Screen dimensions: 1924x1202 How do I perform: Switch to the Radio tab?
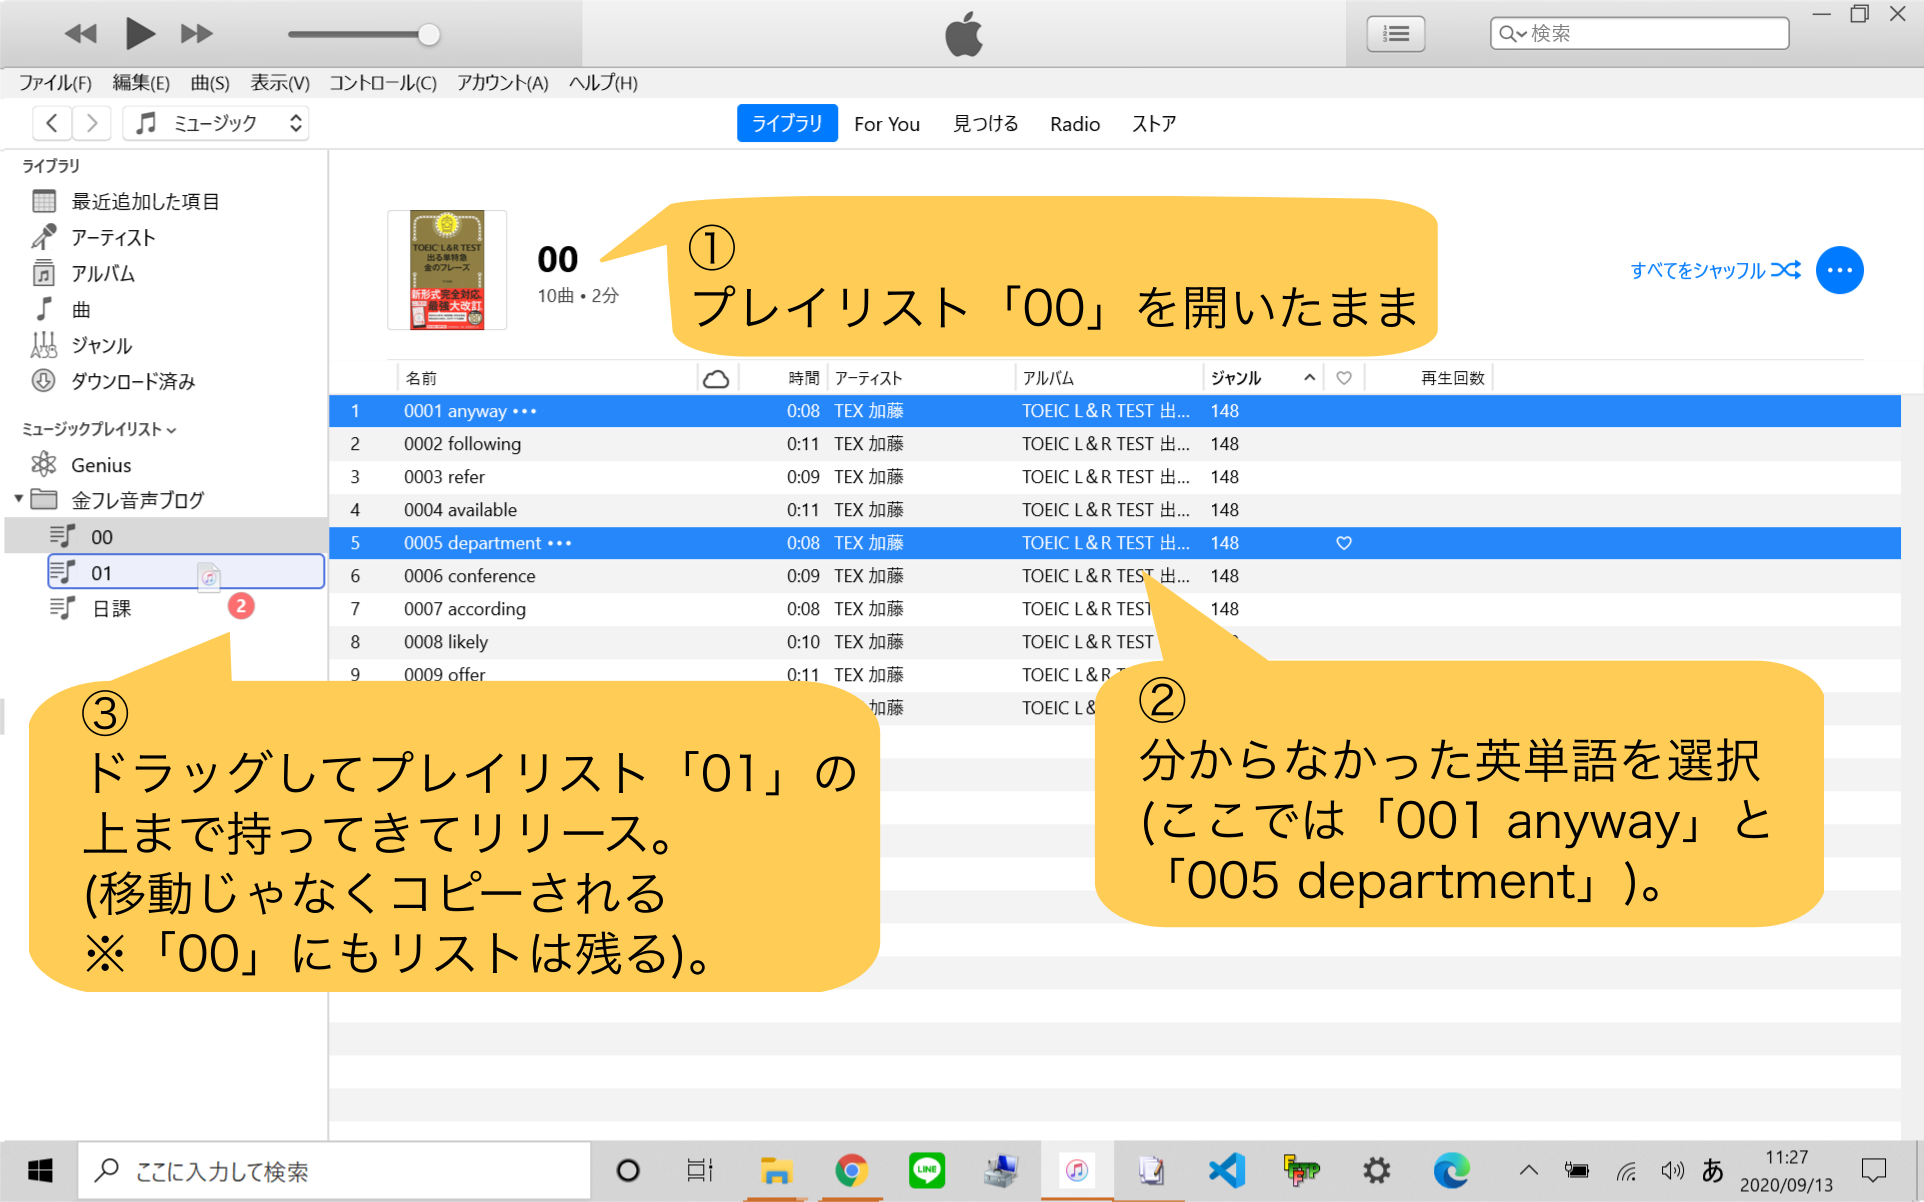click(1075, 124)
